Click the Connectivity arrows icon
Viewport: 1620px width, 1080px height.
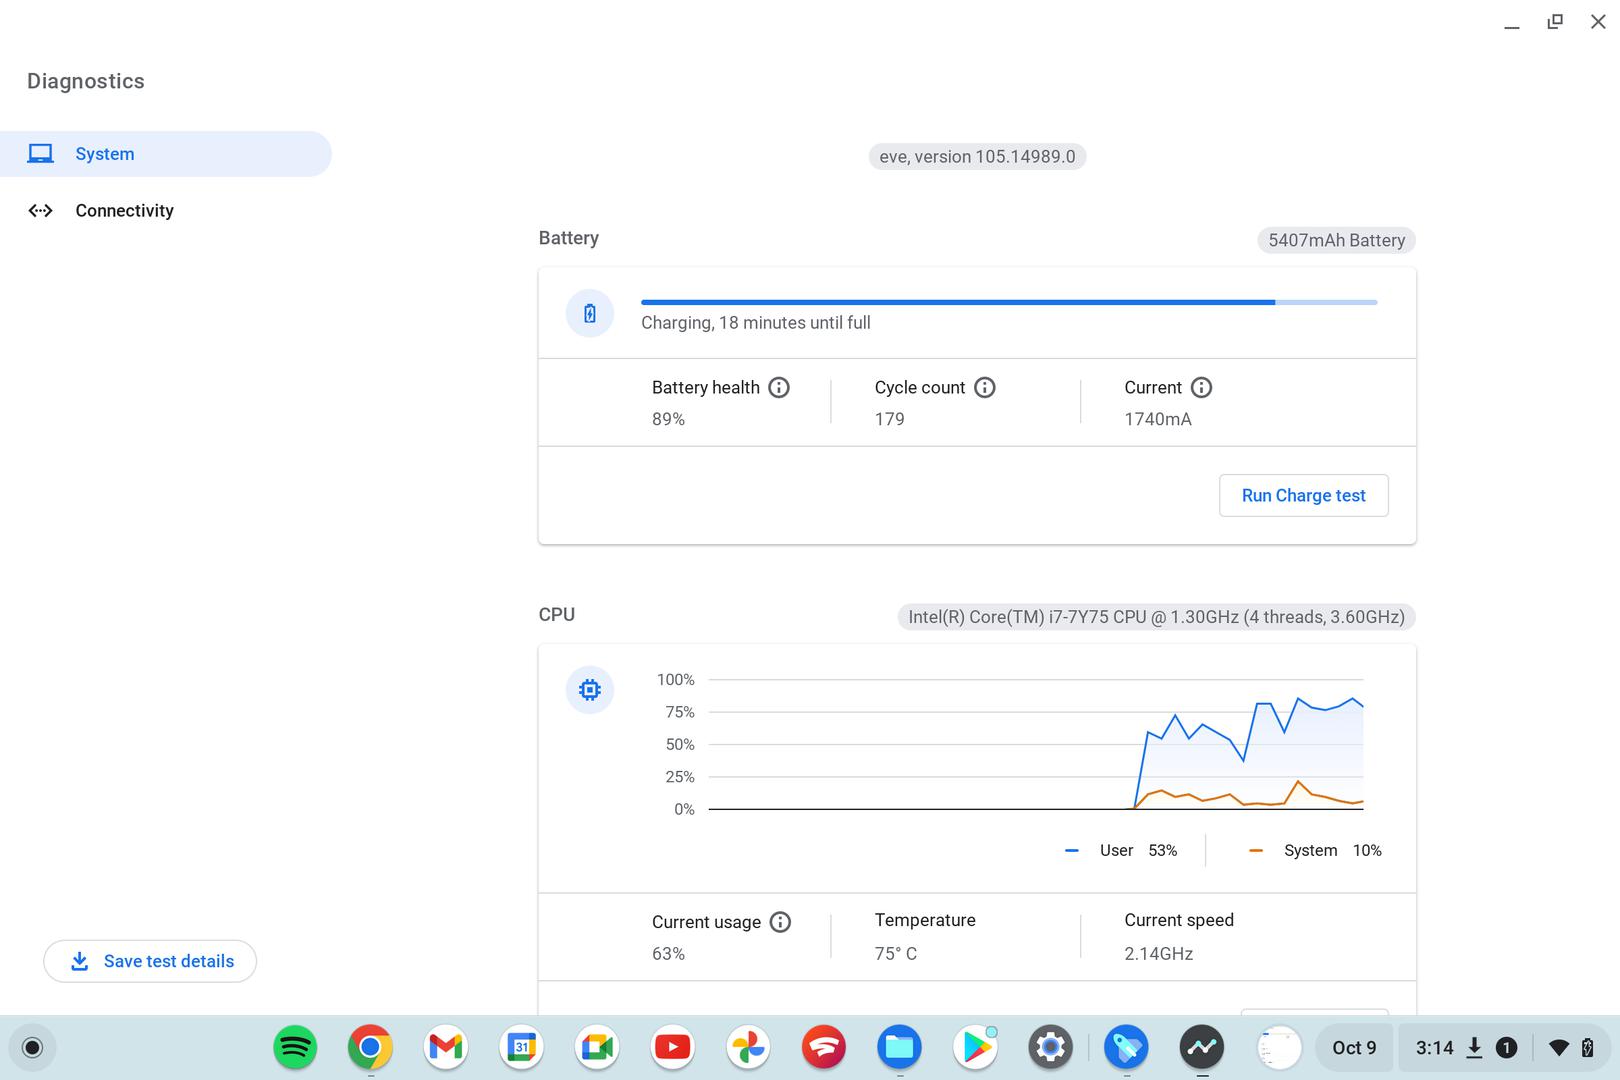point(40,211)
